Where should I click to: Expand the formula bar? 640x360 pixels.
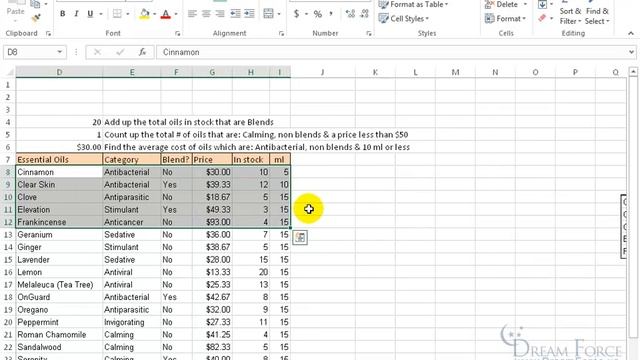click(x=631, y=52)
